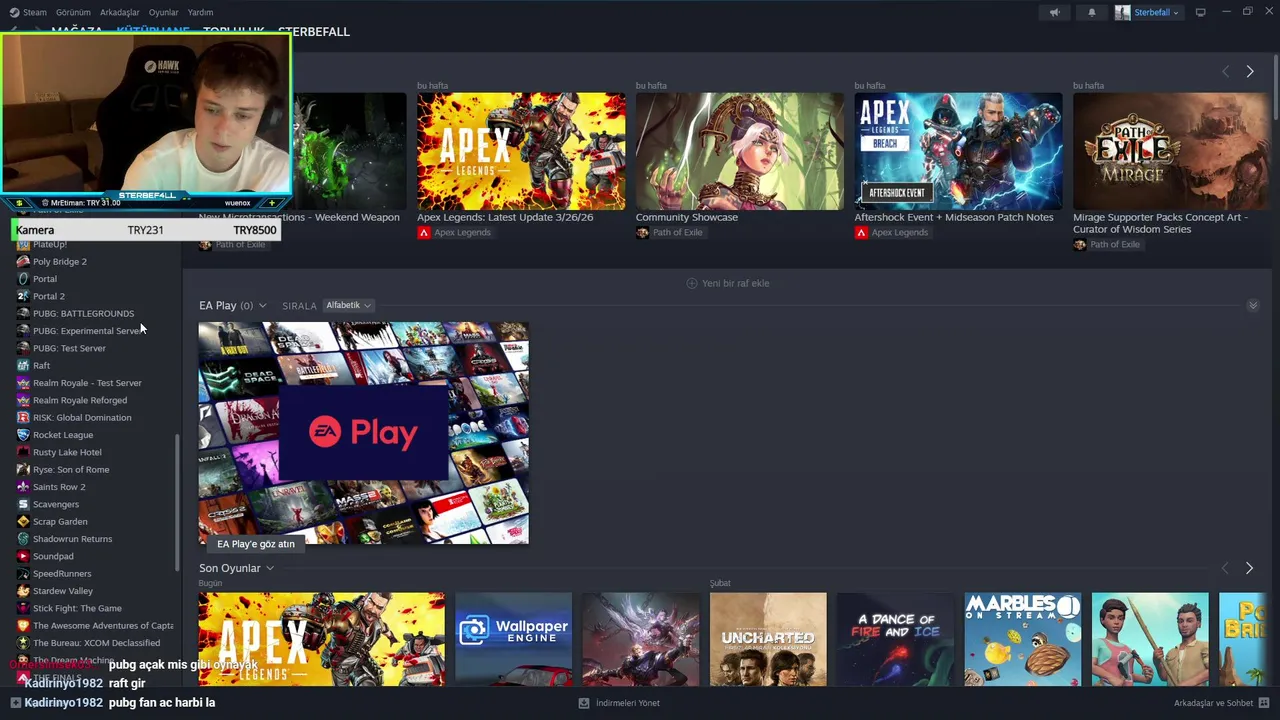1280x720 pixels.
Task: Open the Yardım menu
Action: 200,12
